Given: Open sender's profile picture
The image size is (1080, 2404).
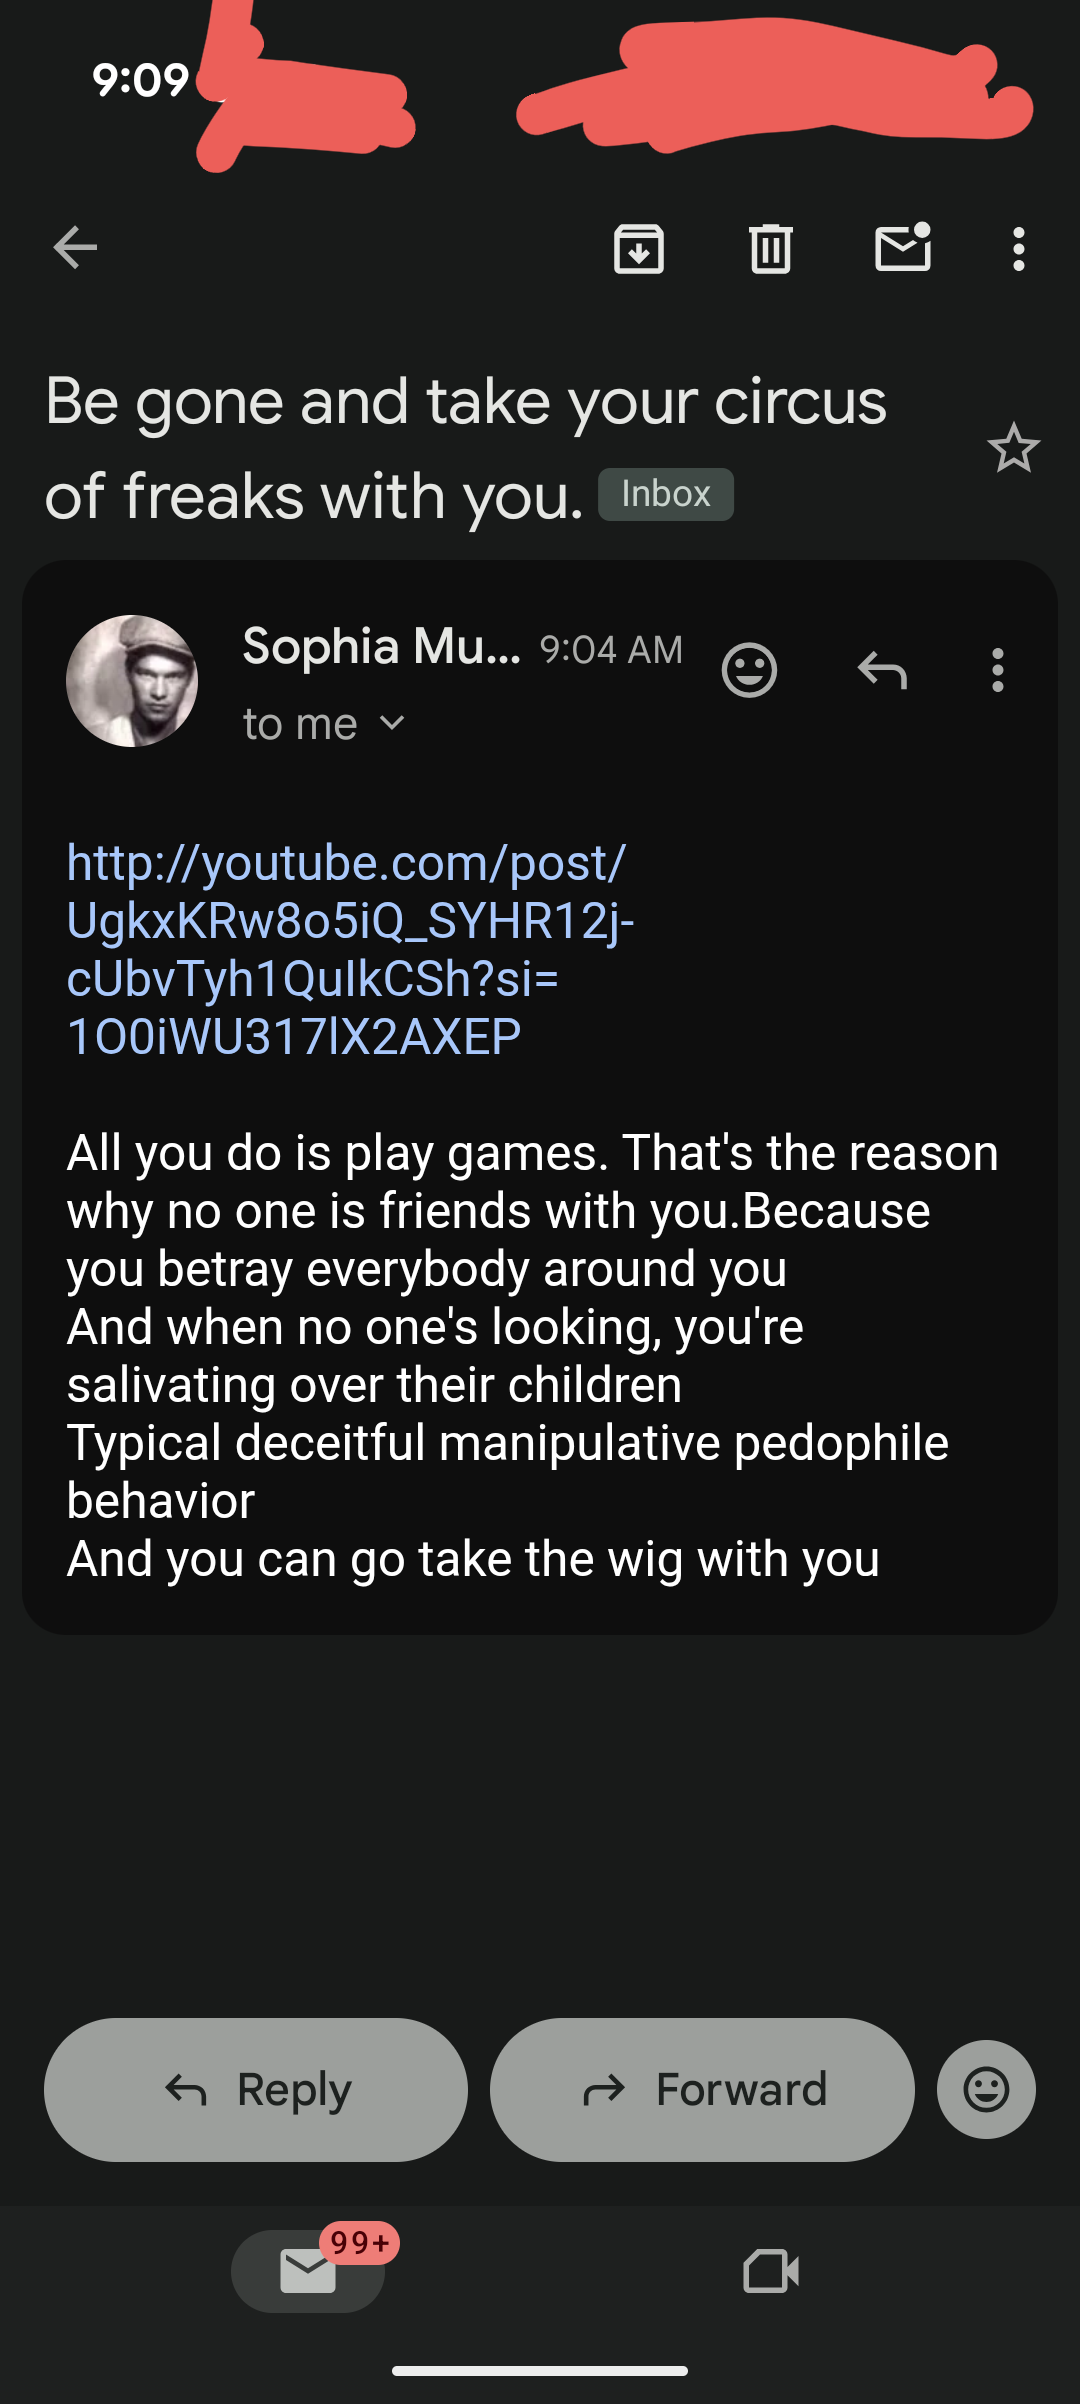Looking at the screenshot, I should tap(132, 681).
